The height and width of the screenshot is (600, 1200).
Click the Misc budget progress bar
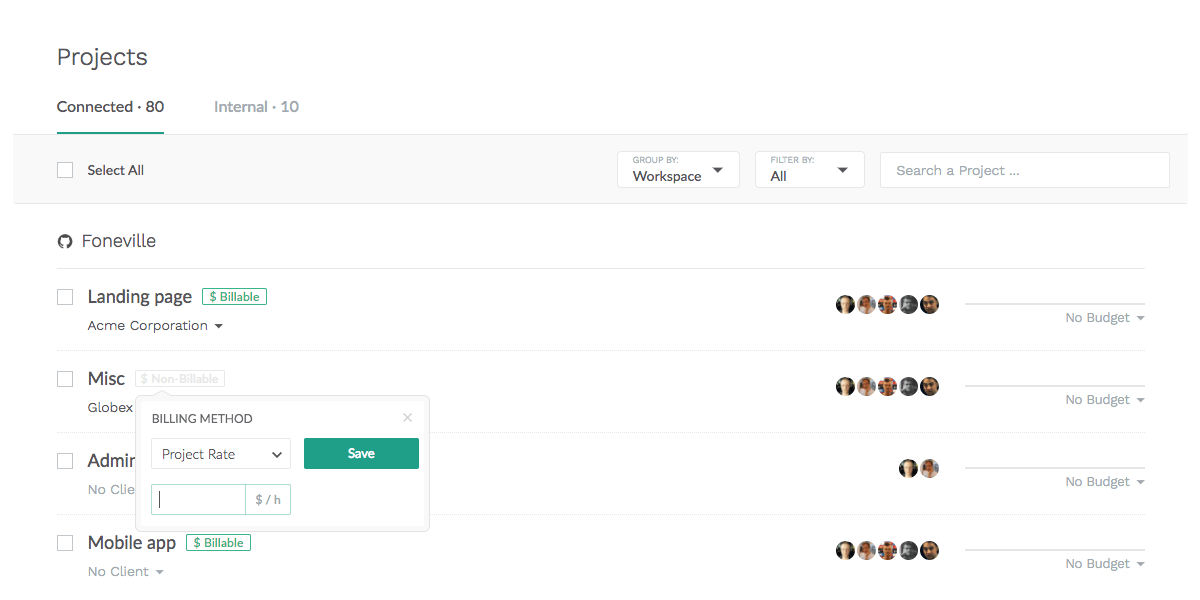[1055, 386]
